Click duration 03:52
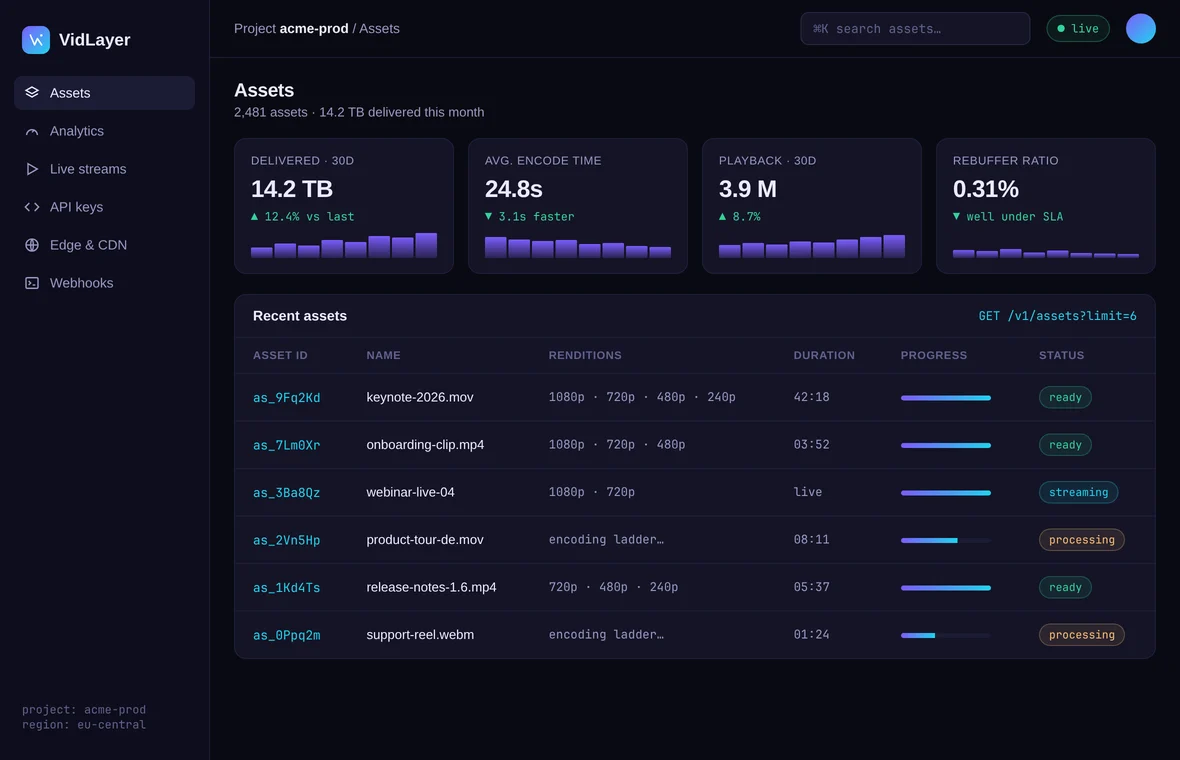Viewport: 1180px width, 760px height. click(811, 444)
